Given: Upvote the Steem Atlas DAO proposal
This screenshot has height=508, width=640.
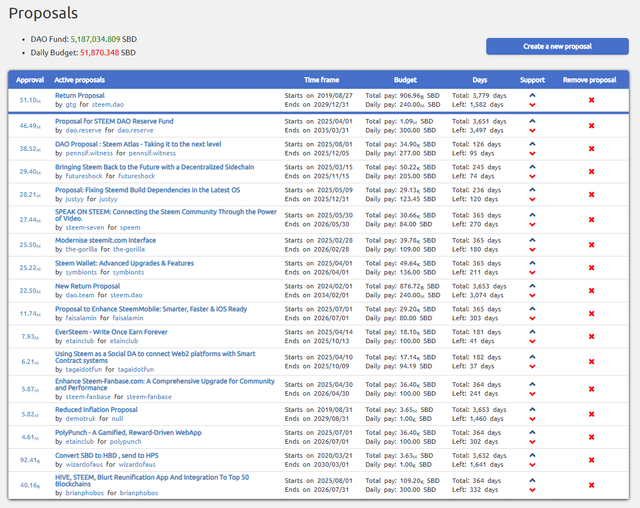Looking at the screenshot, I should click(532, 144).
